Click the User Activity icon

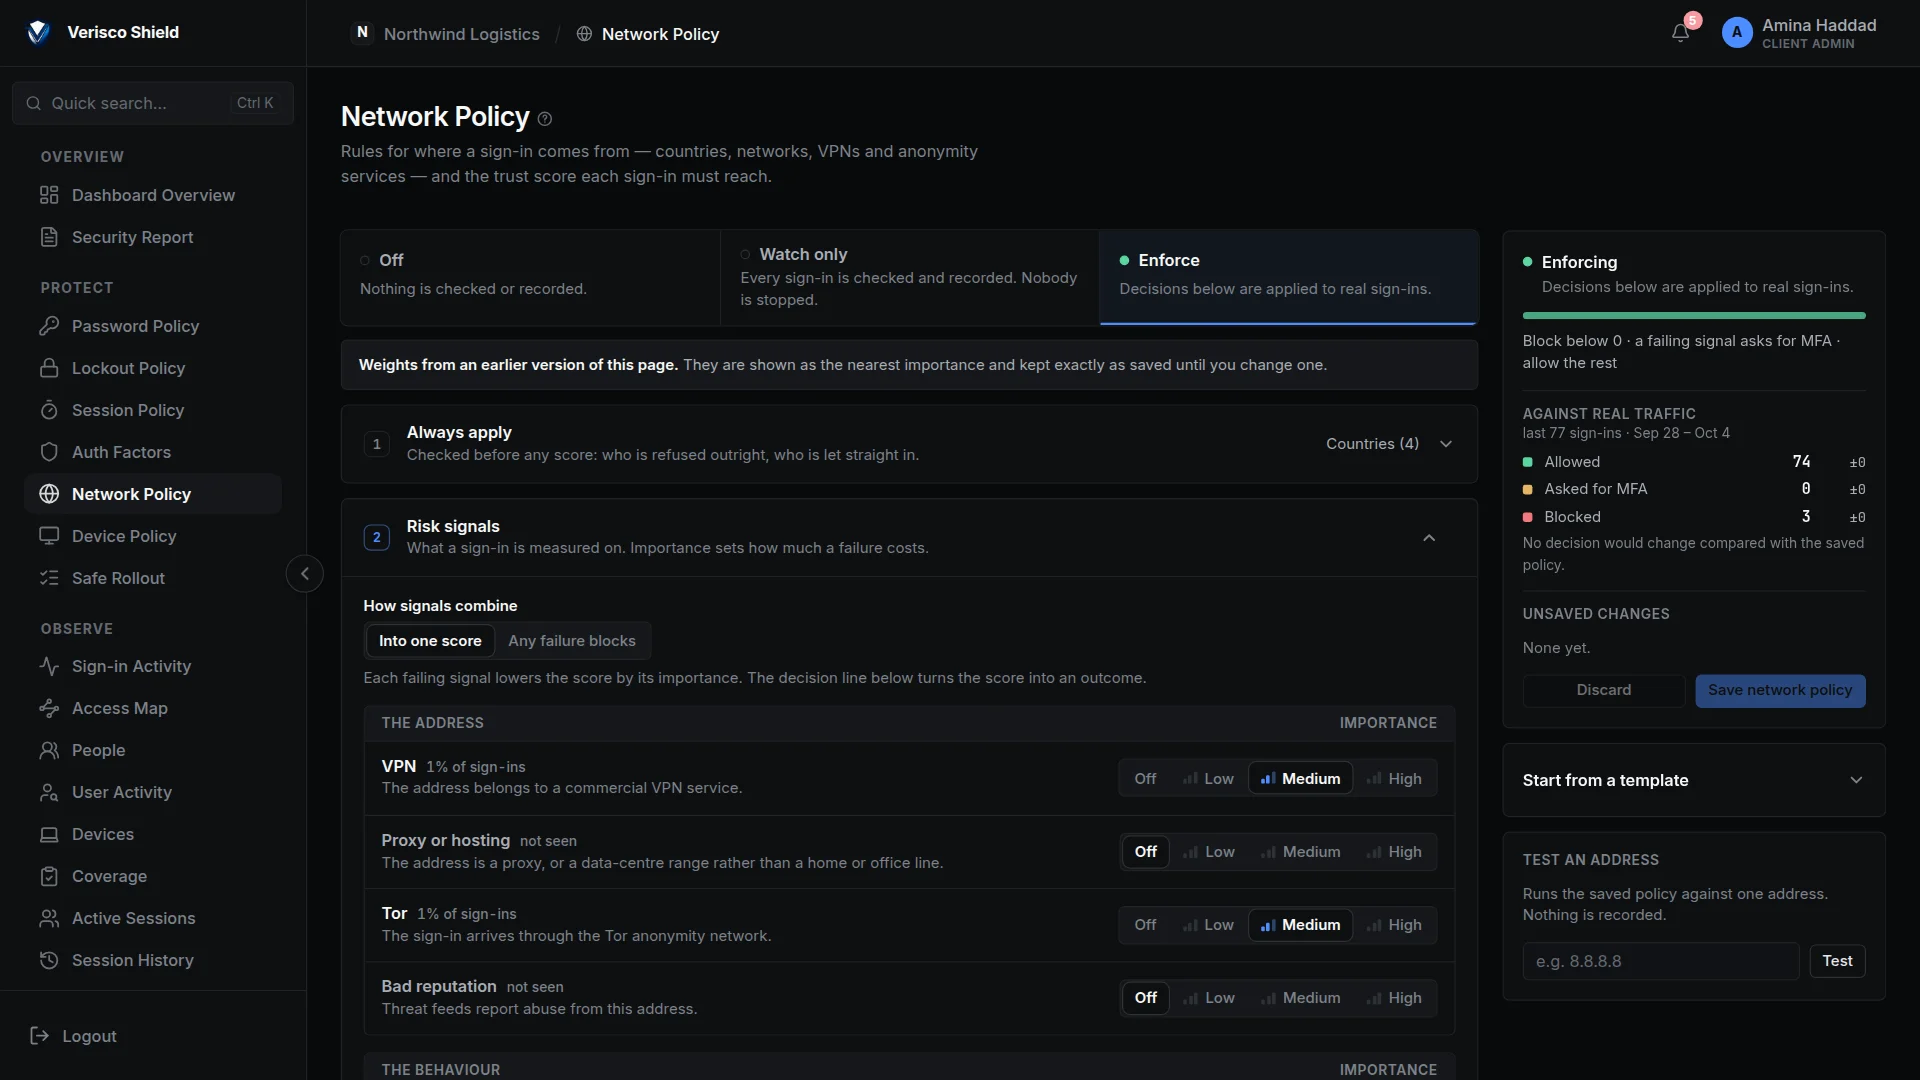(49, 792)
